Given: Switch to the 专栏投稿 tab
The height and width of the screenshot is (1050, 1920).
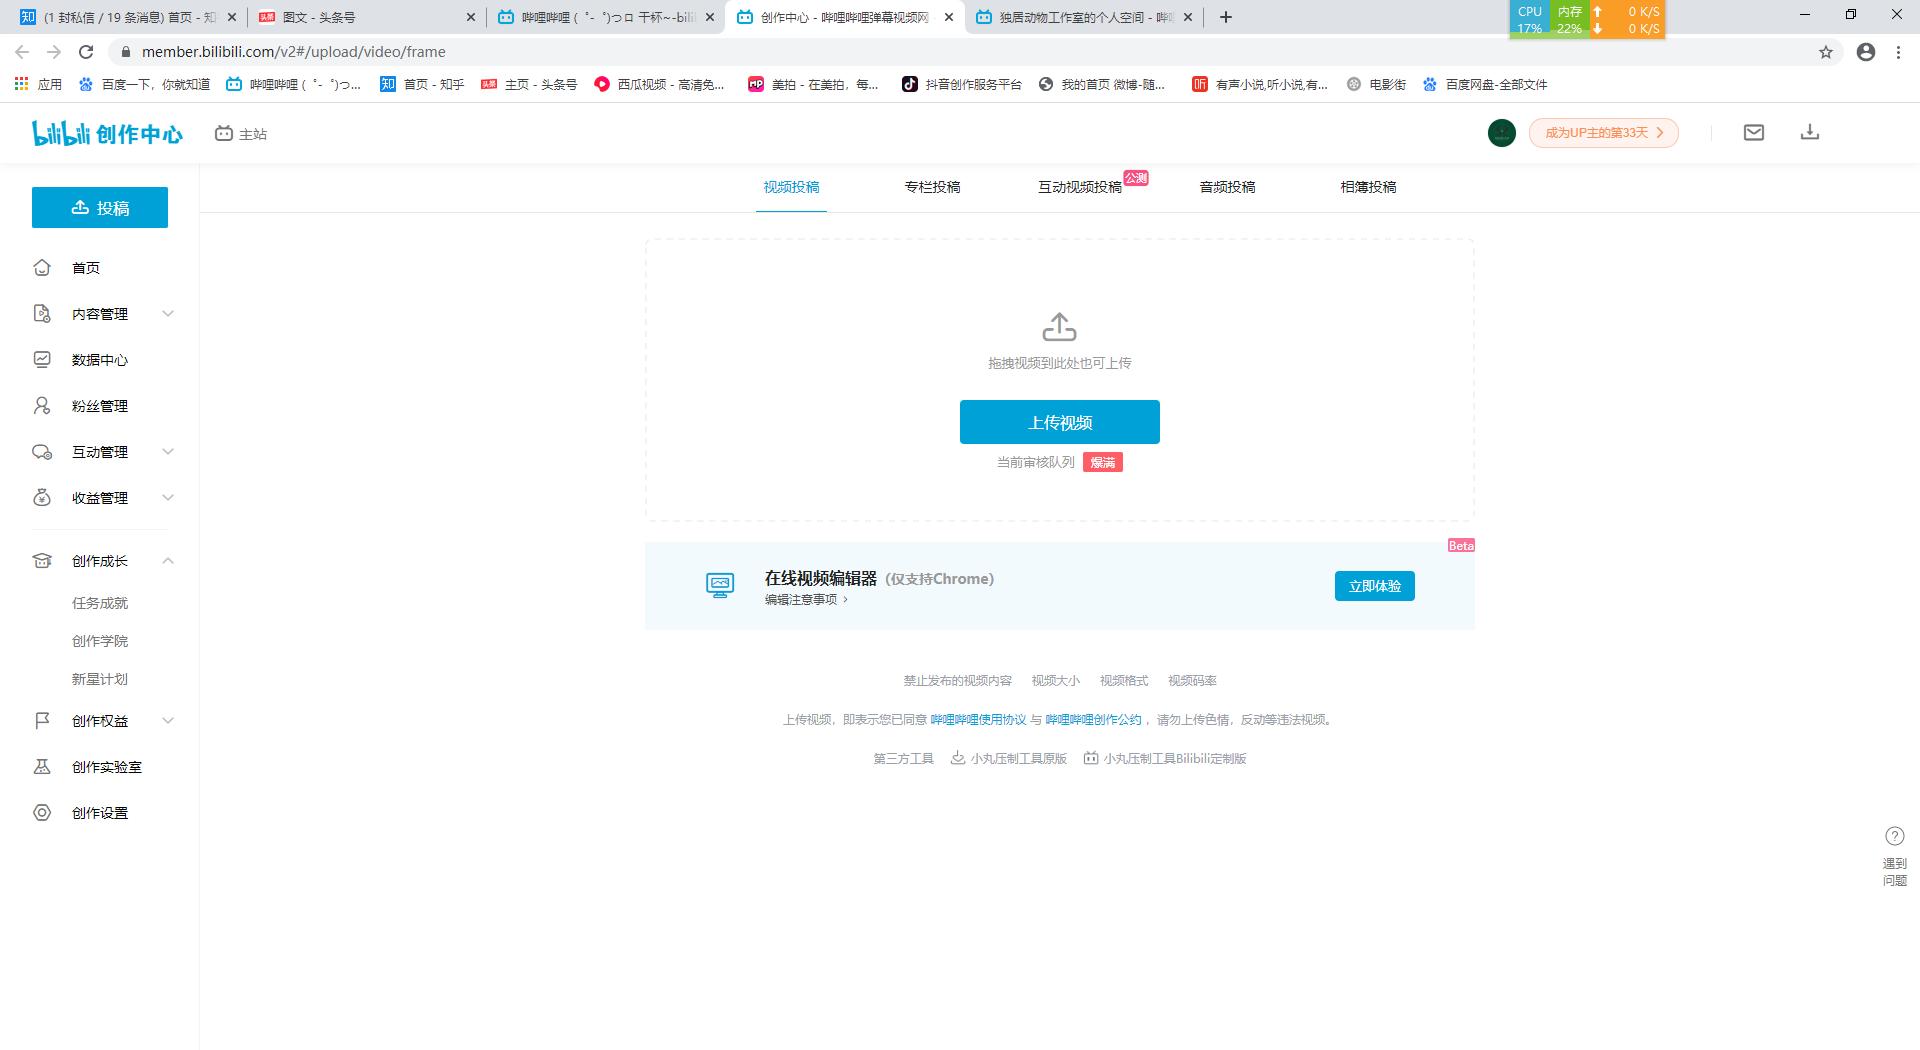Looking at the screenshot, I should coord(931,187).
